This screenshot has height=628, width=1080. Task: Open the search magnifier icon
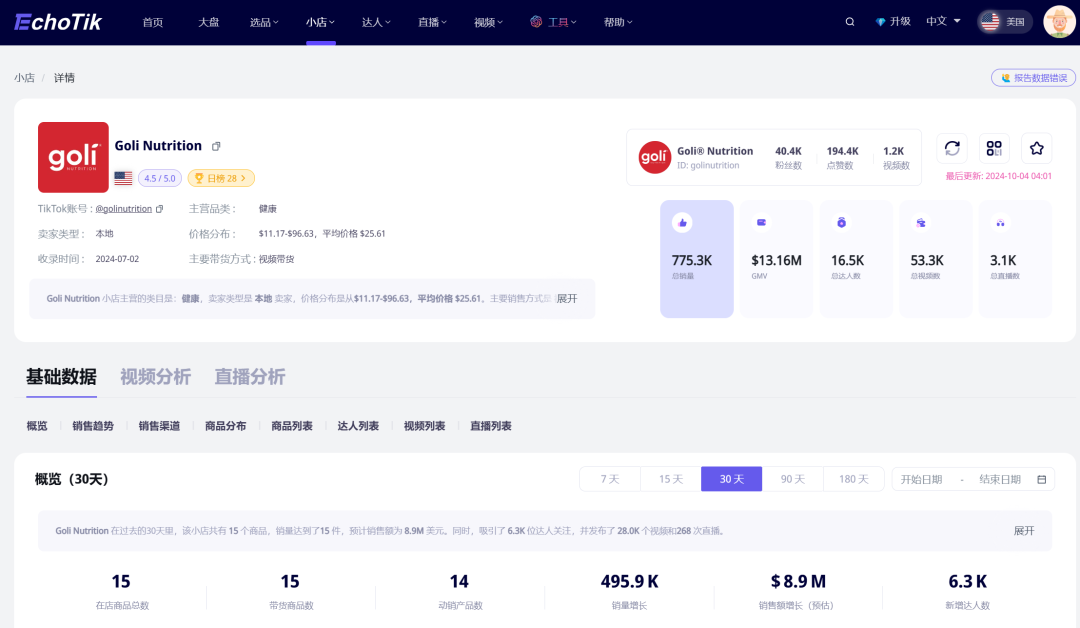coord(850,22)
